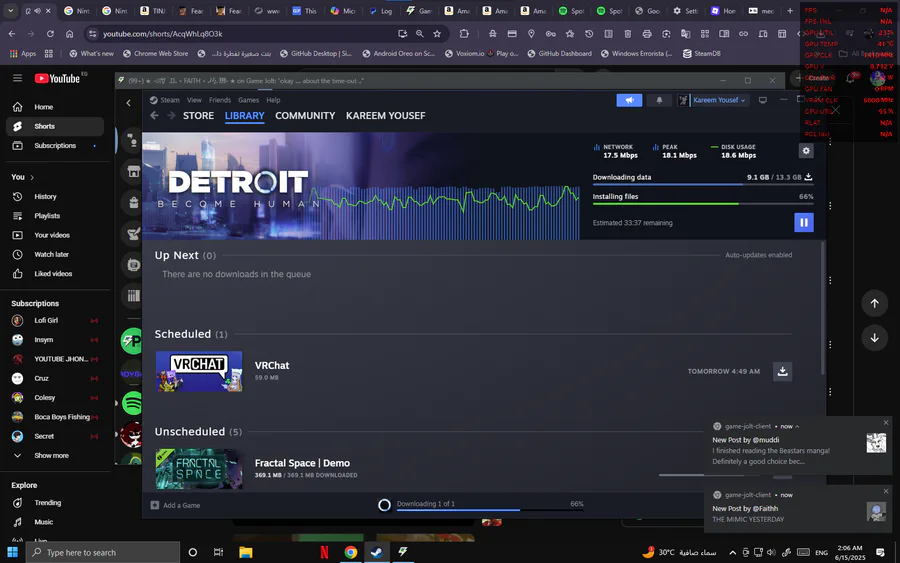Select the VRChat title text

pyautogui.click(x=271, y=366)
